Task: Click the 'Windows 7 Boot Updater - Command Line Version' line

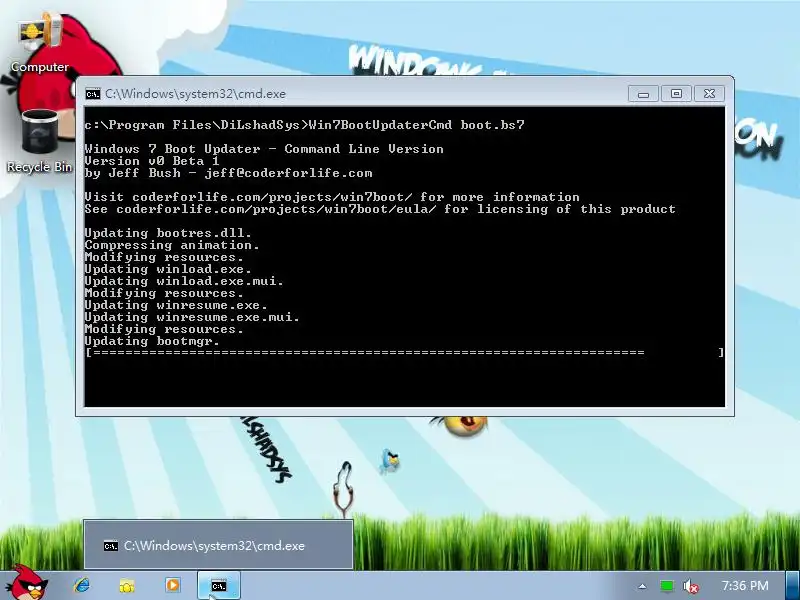Action: coord(264,149)
